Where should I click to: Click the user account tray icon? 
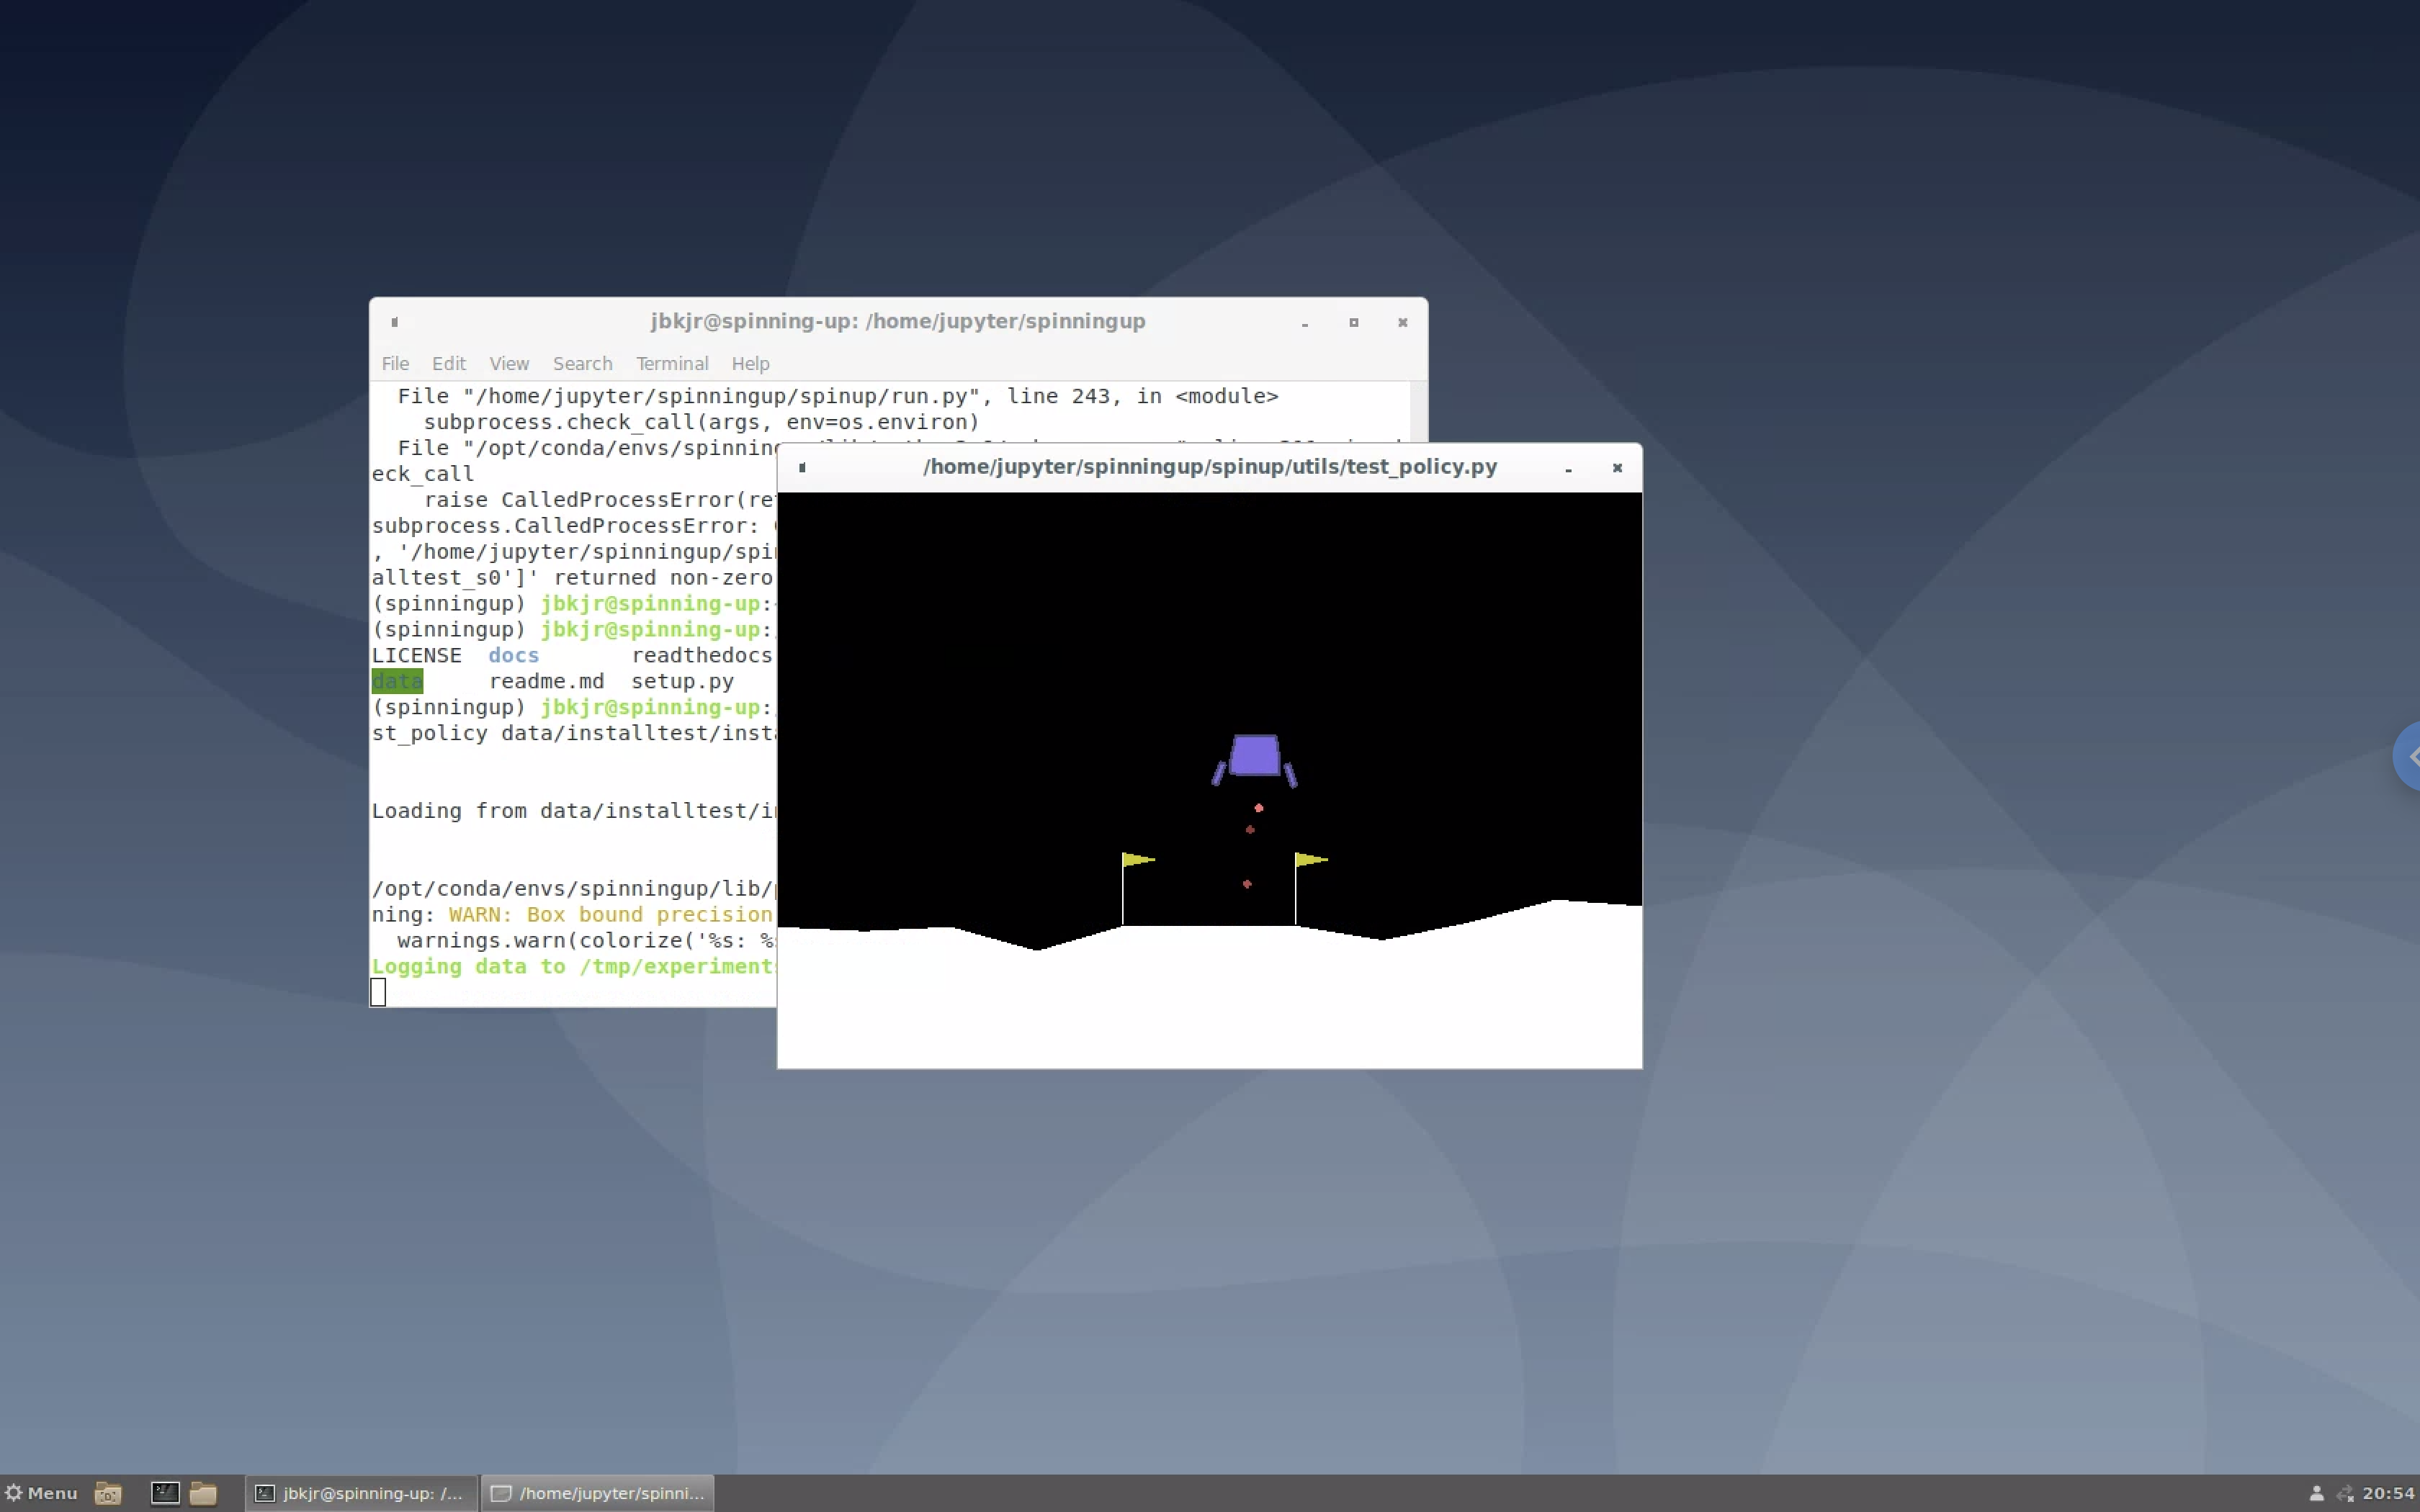coord(2316,1493)
